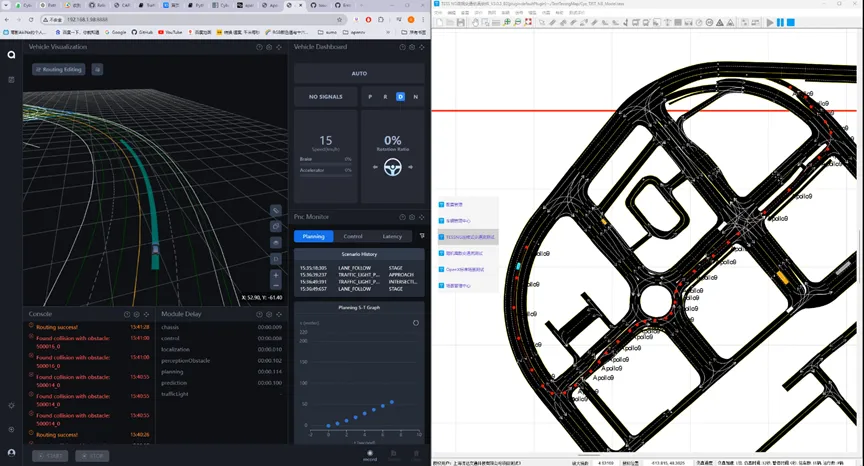Select gear R in the gear selector

point(385,96)
